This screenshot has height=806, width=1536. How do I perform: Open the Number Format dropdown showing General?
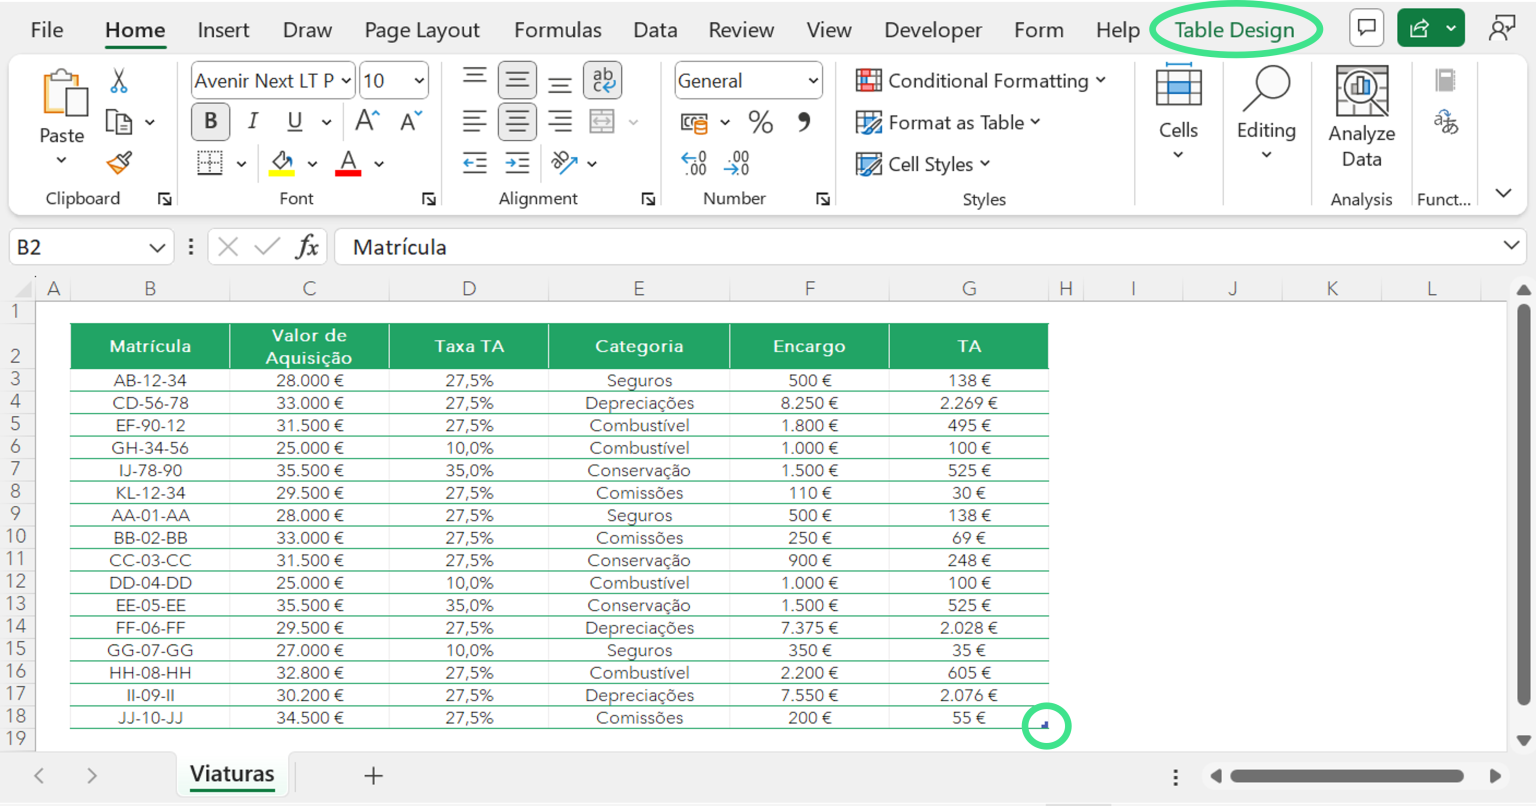pos(748,80)
